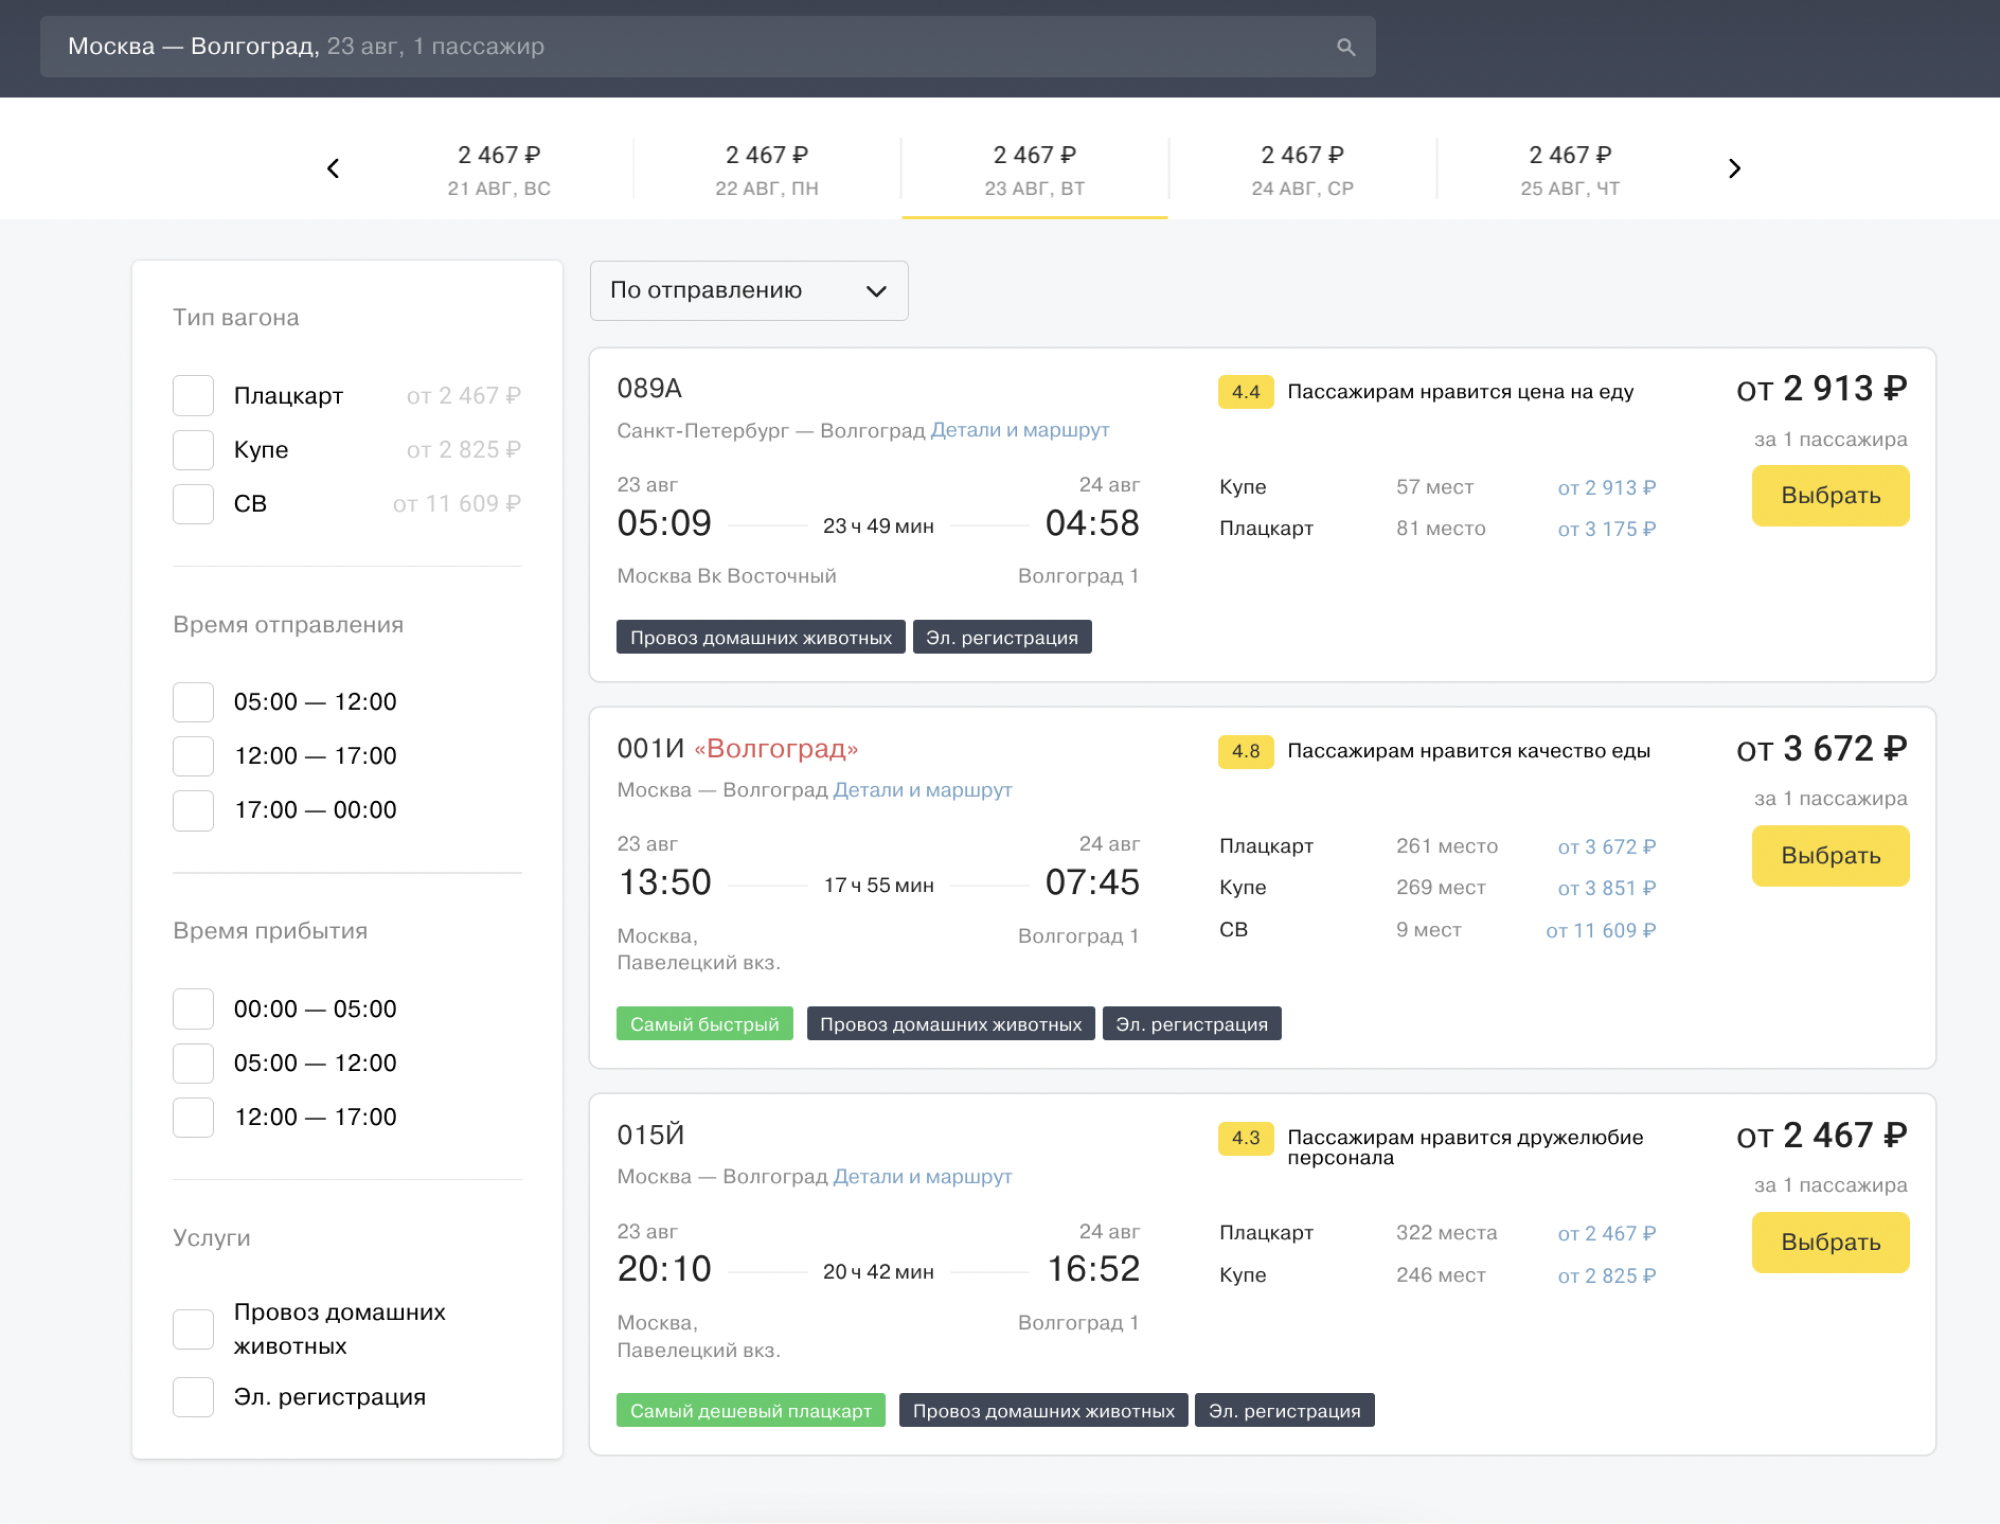Image resolution: width=2000 pixels, height=1524 pixels.
Task: Click departure time 05:09
Action: tap(664, 523)
